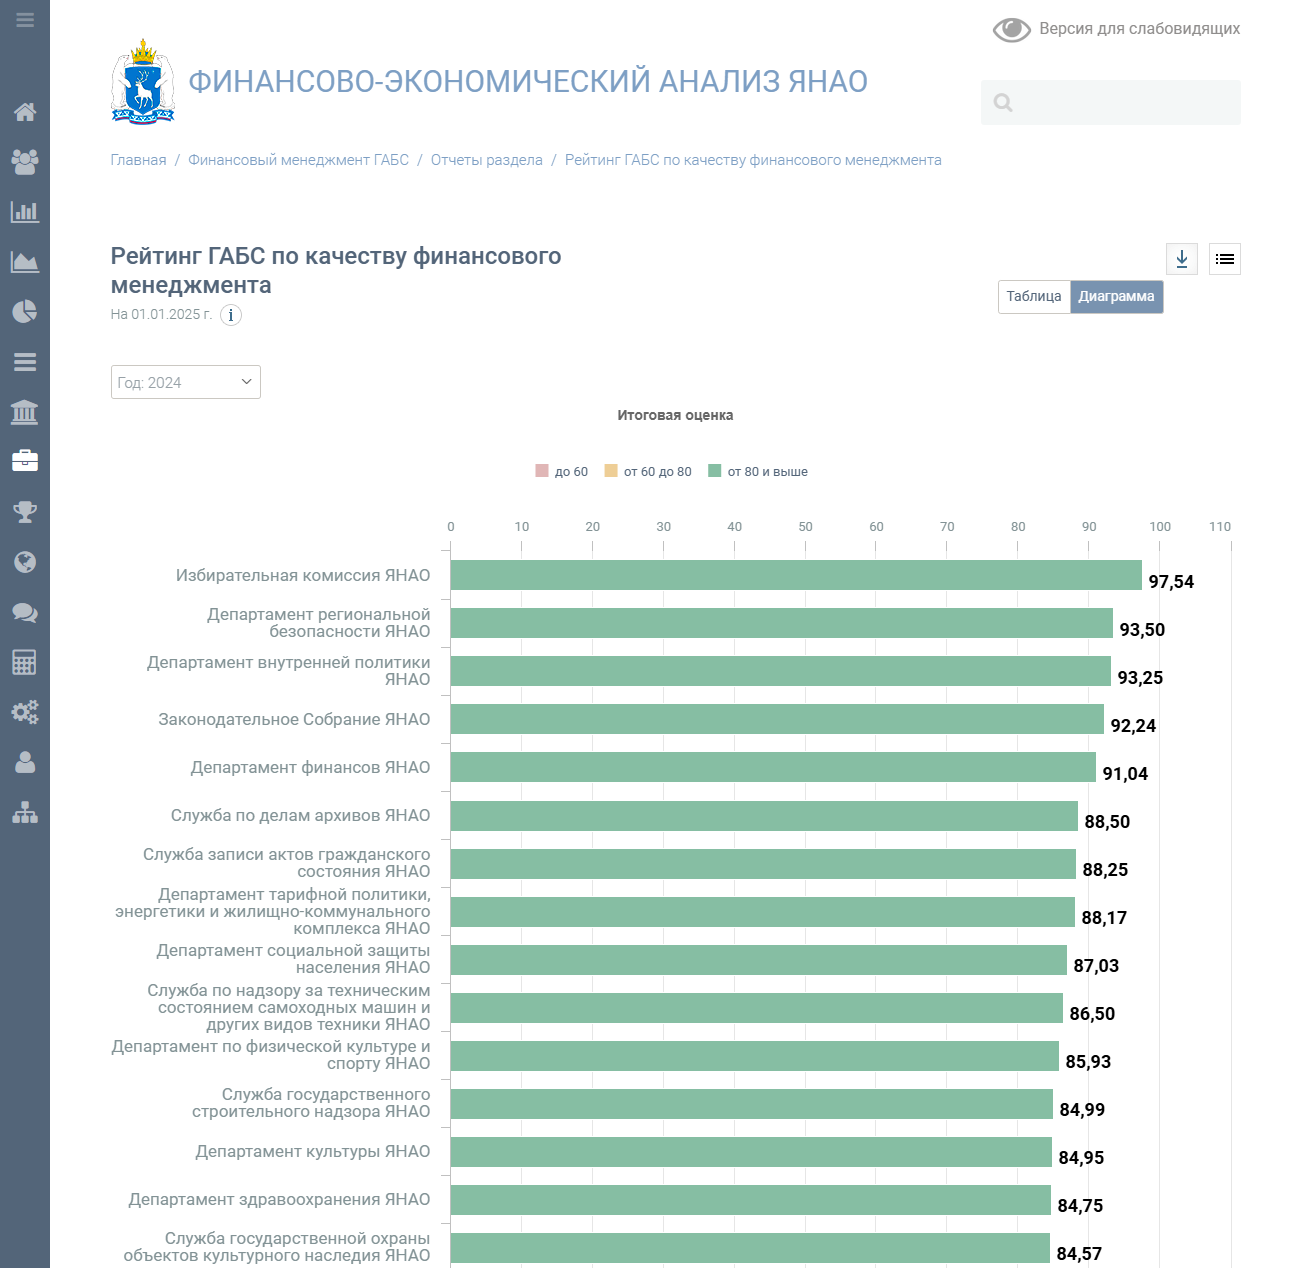Screen dimensions: 1301x1268
Task: Toggle the 'от 60 до 80' legend series
Action: (x=648, y=471)
